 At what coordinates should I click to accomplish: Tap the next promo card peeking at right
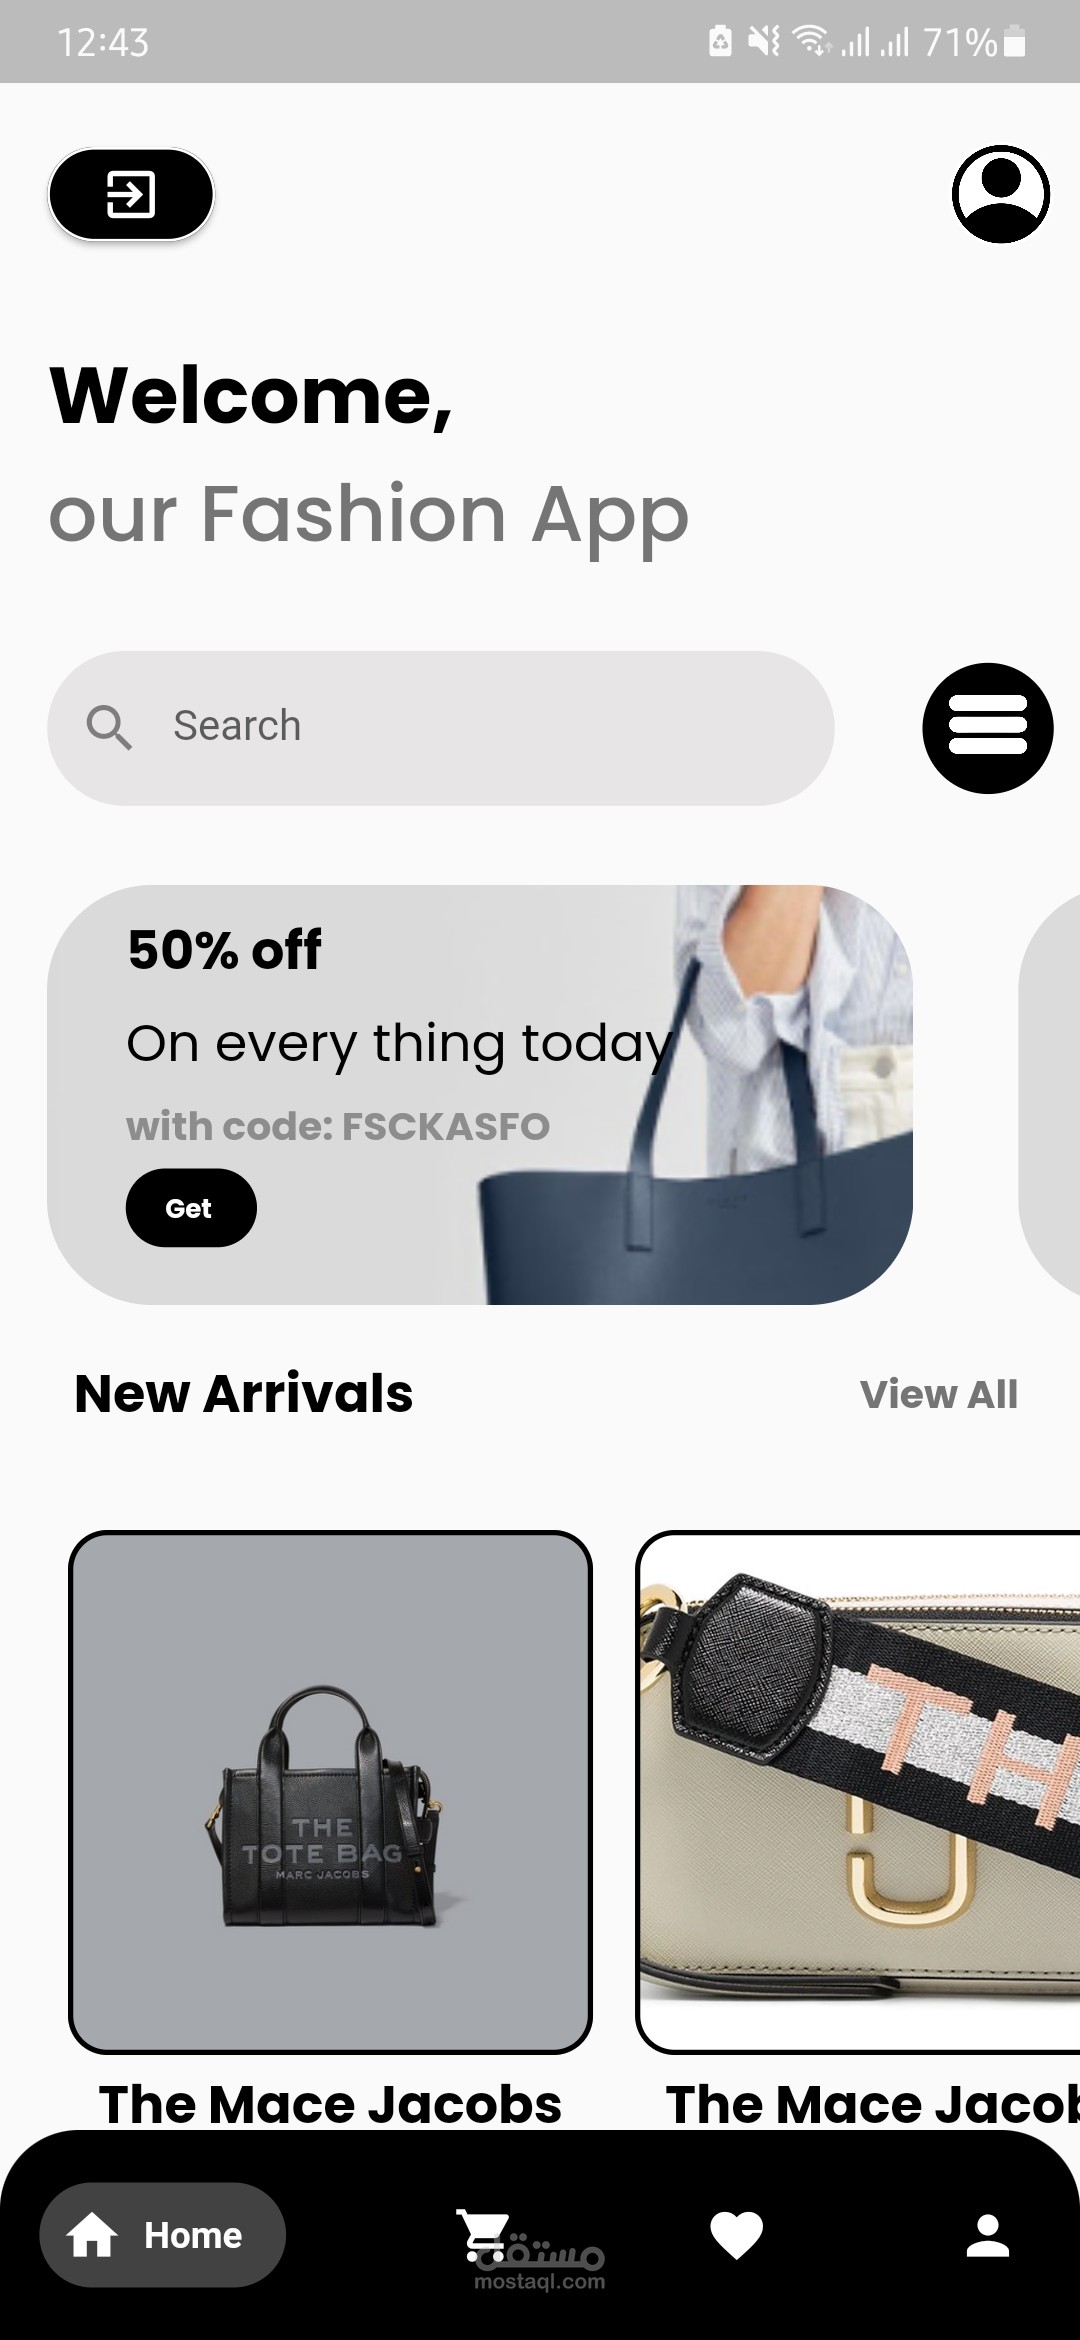point(1050,1095)
